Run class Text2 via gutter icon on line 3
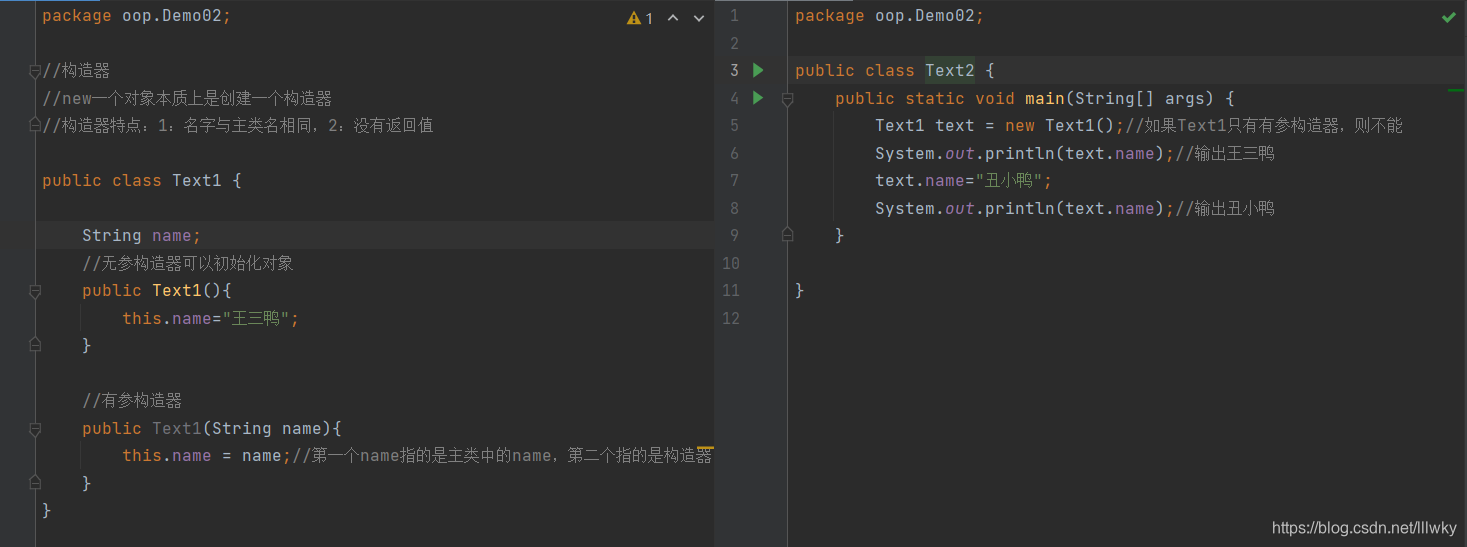The width and height of the screenshot is (1467, 547). click(x=758, y=70)
